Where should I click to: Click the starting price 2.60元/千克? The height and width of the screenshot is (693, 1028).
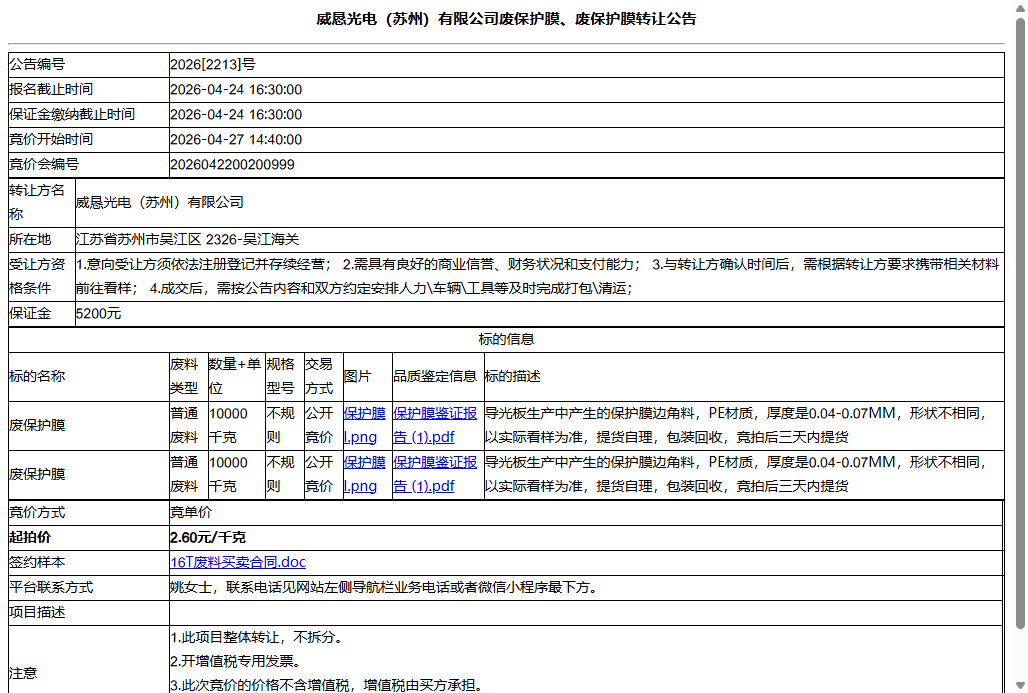(208, 537)
